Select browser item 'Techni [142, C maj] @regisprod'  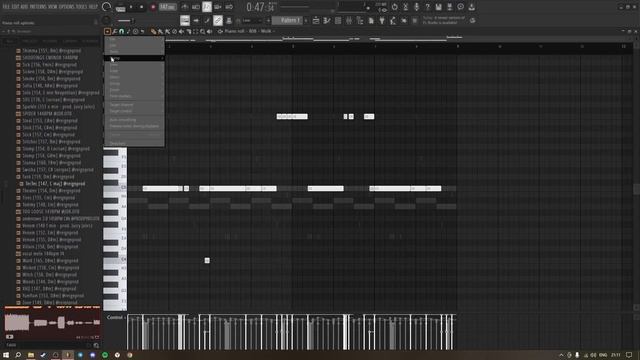pyautogui.click(x=52, y=184)
